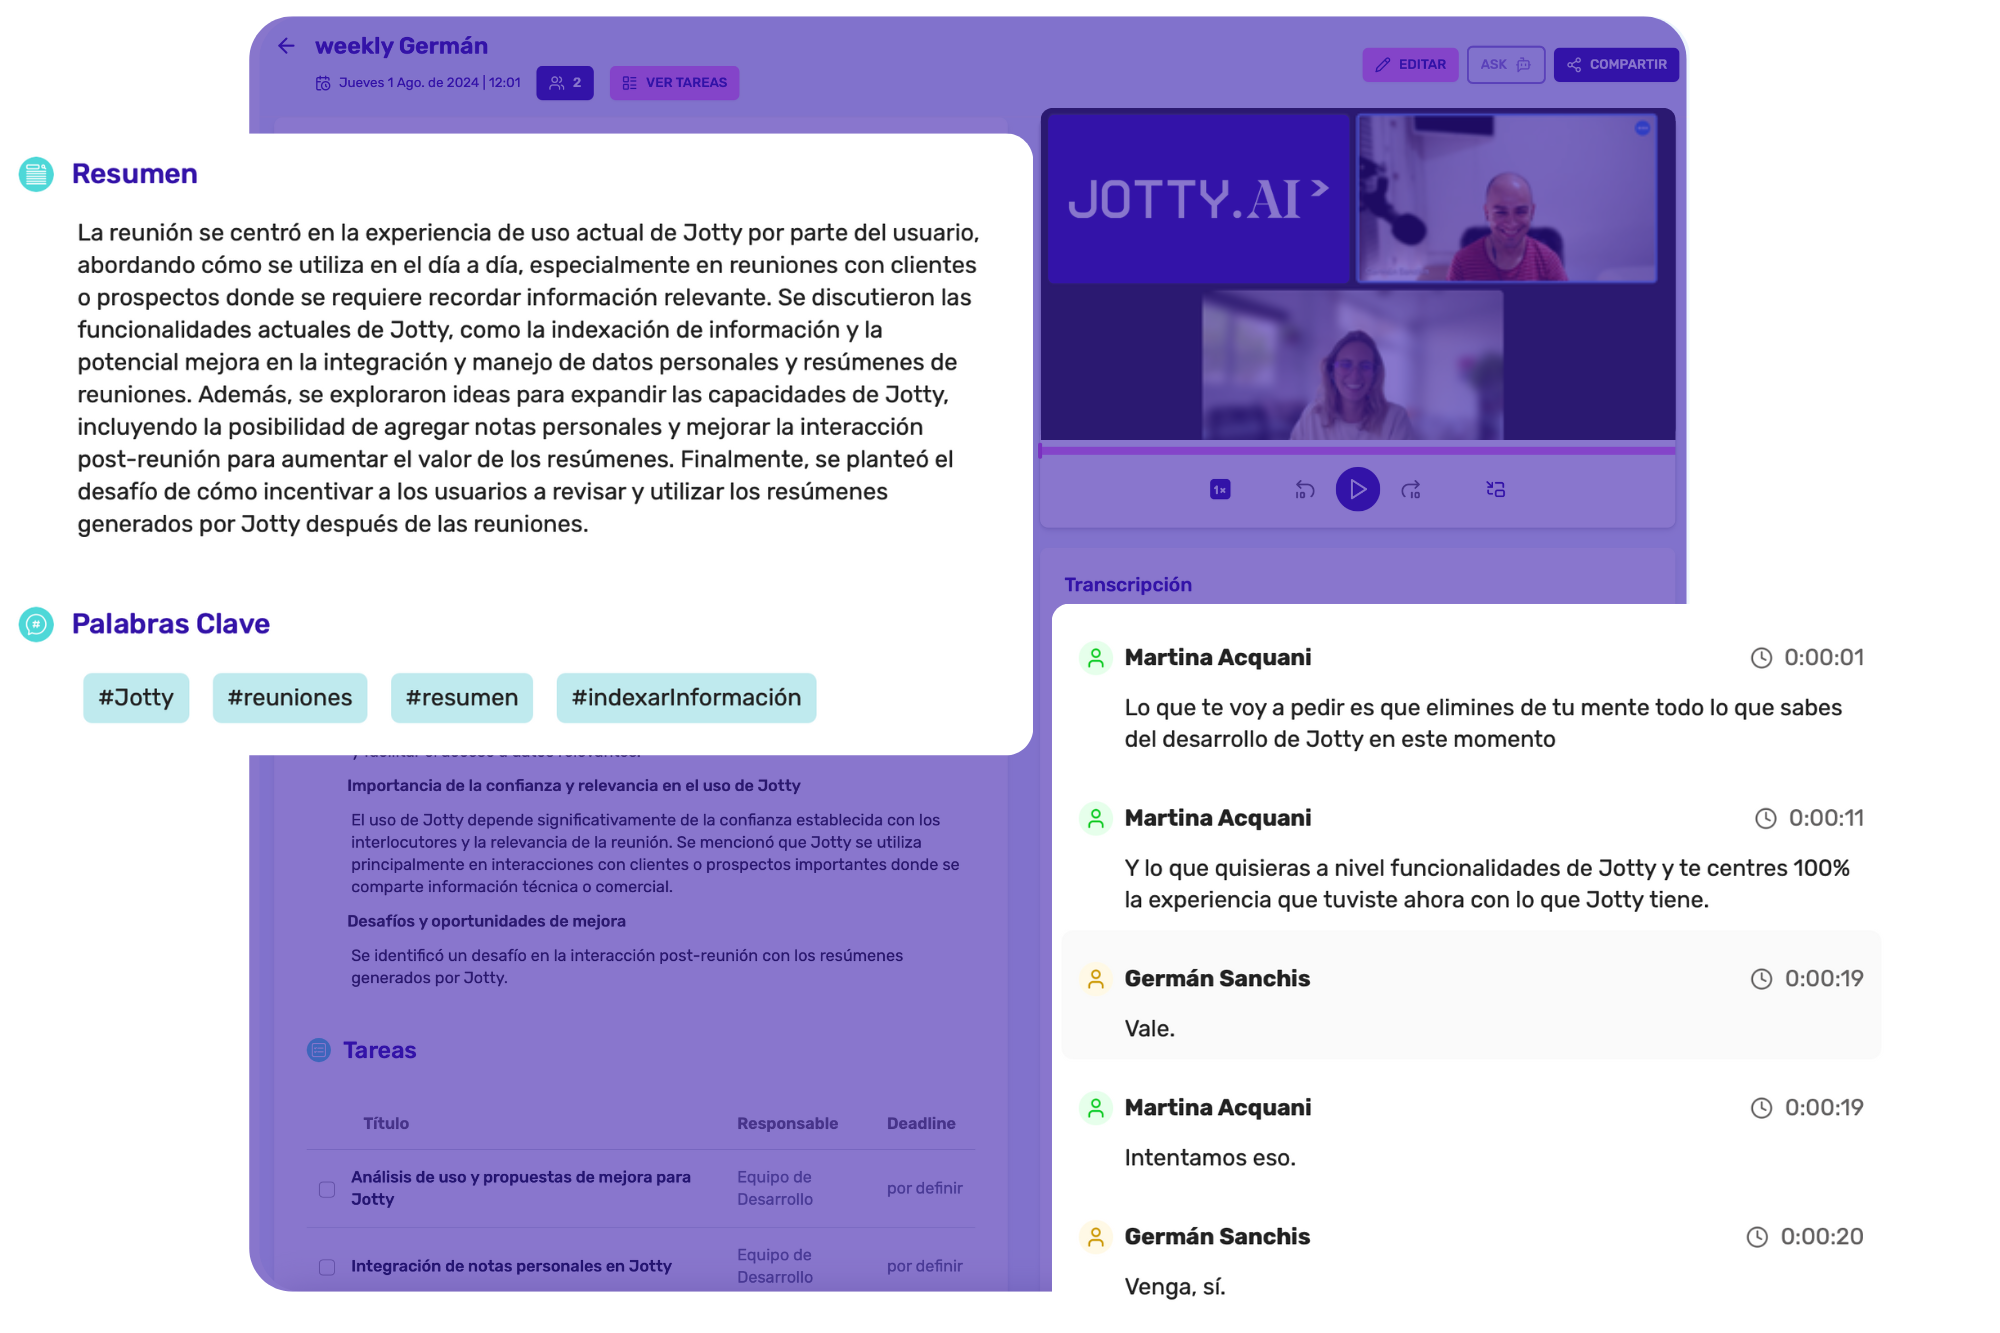Image resolution: width=2000 pixels, height=1333 pixels.
Task: Select the #resumen keyword tag
Action: [x=462, y=698]
